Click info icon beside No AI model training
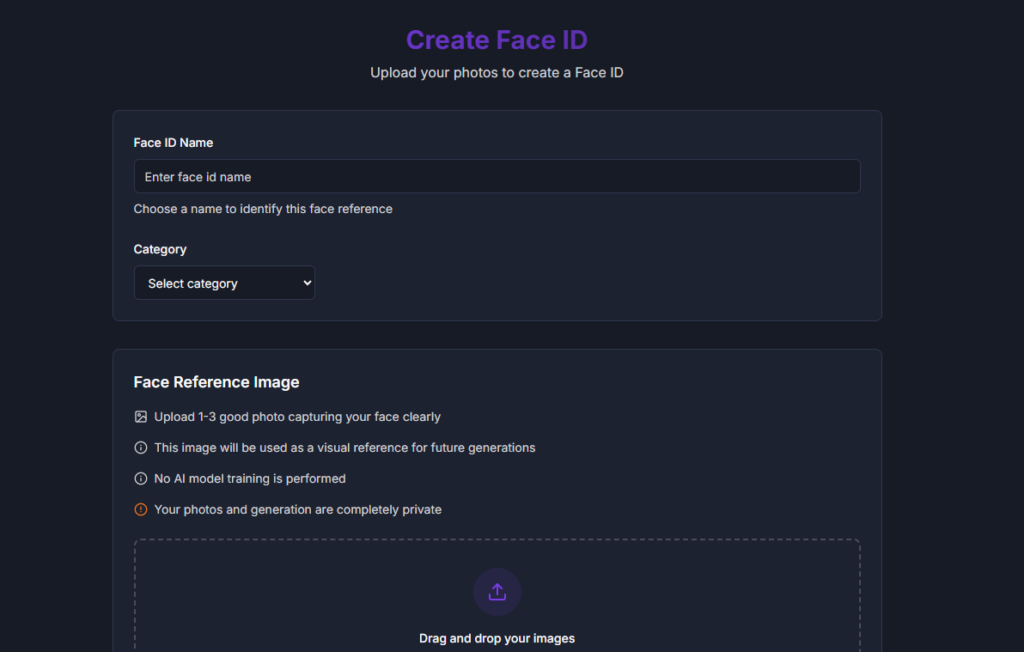The image size is (1024, 652). pos(140,478)
